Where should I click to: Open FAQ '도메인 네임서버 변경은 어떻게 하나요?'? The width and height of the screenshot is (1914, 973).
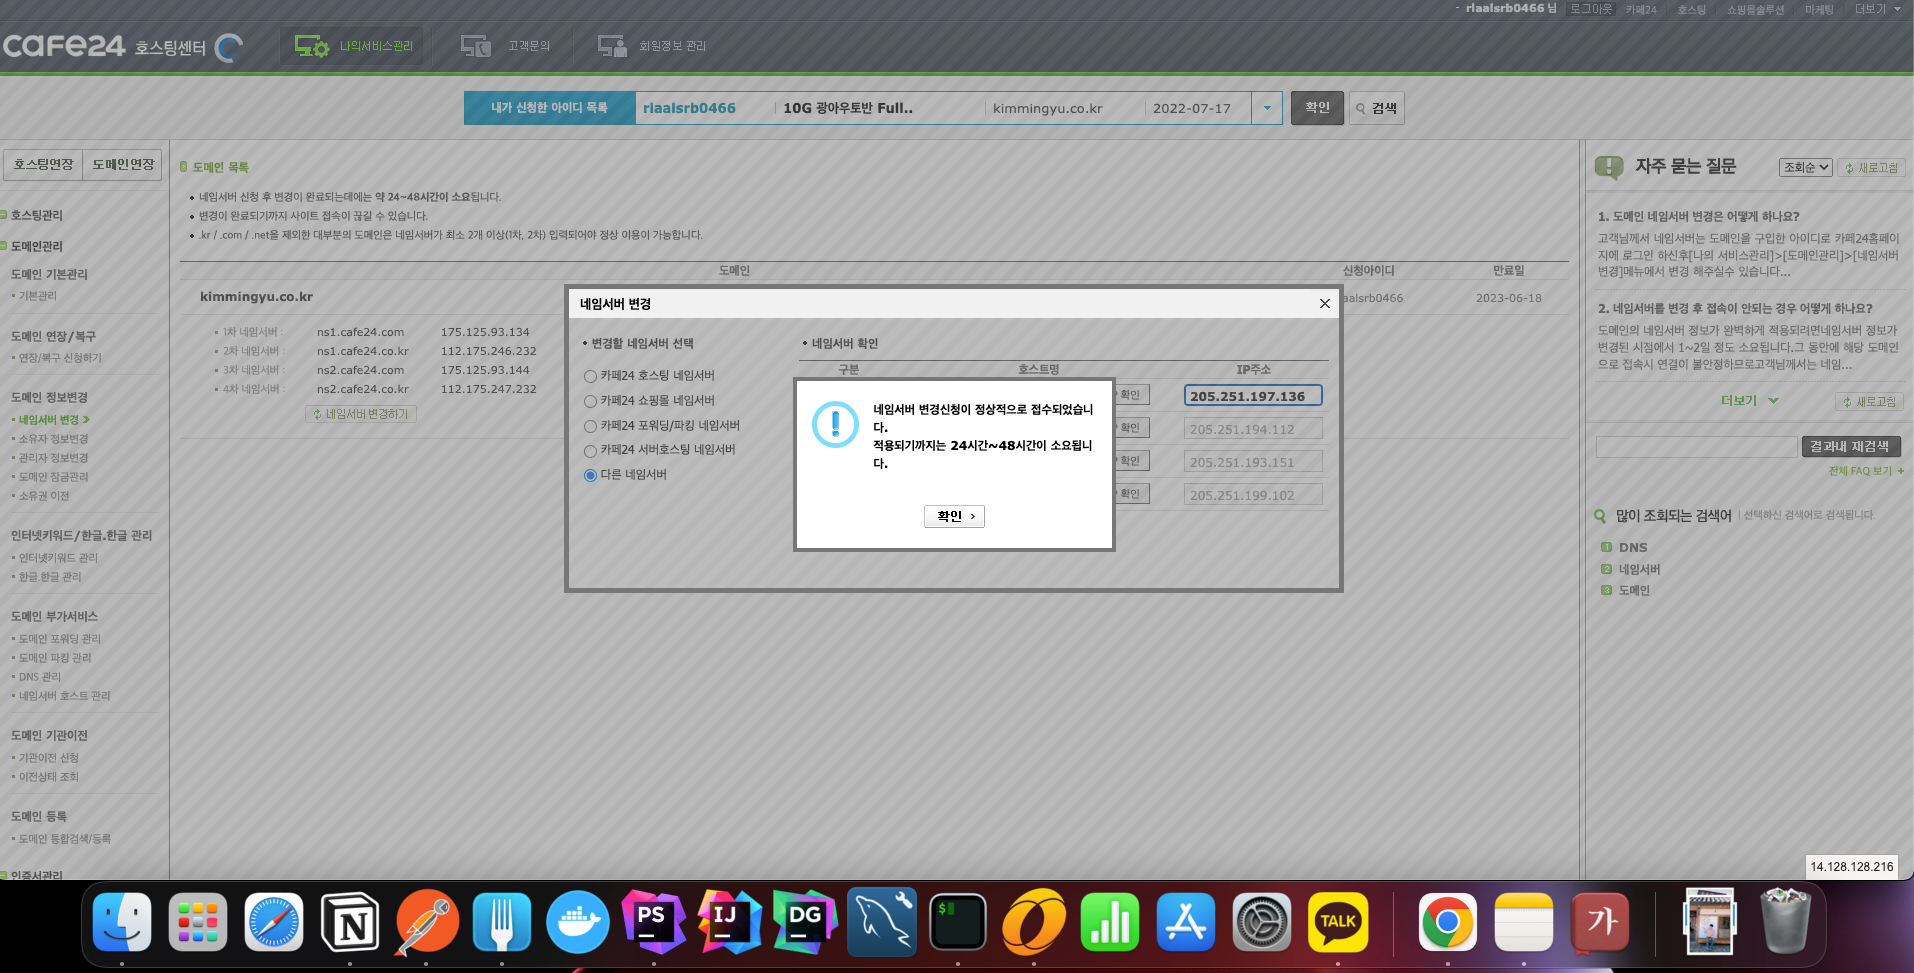[1698, 216]
